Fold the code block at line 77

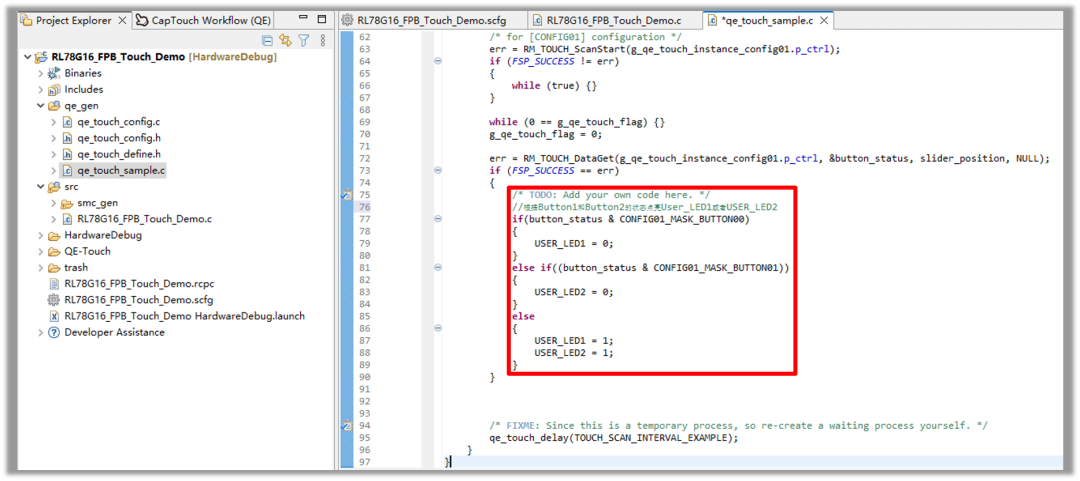click(437, 219)
